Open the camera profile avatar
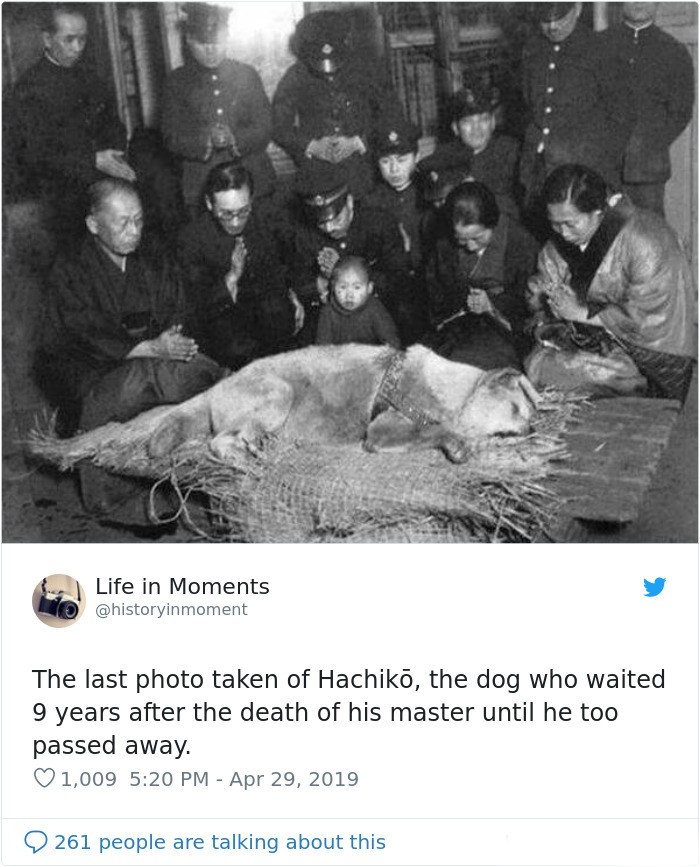This screenshot has height=867, width=700. (x=59, y=600)
